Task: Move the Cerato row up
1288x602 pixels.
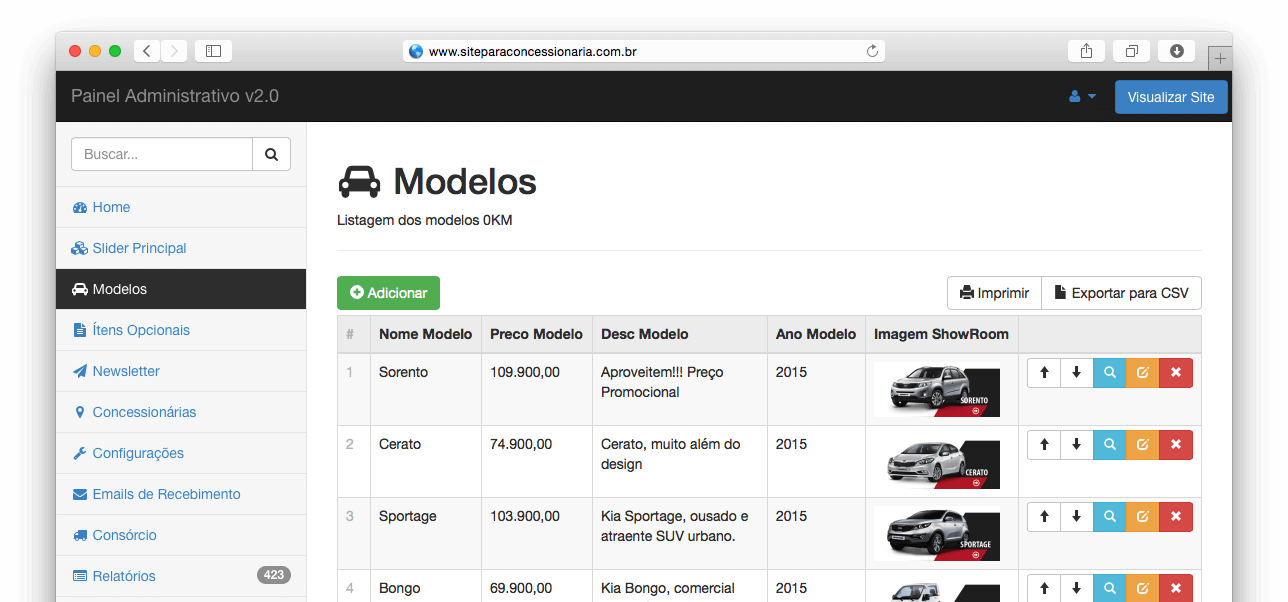Action: [x=1044, y=445]
